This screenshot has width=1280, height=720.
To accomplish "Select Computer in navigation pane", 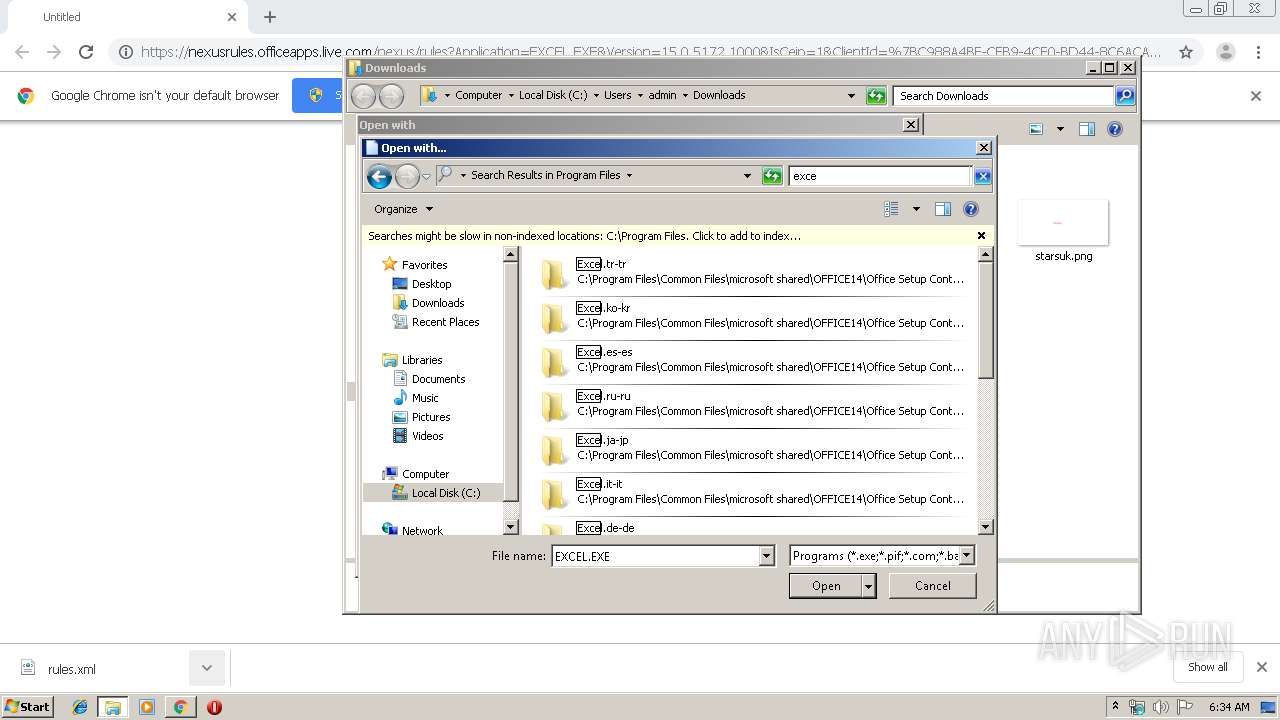I will pyautogui.click(x=425, y=474).
